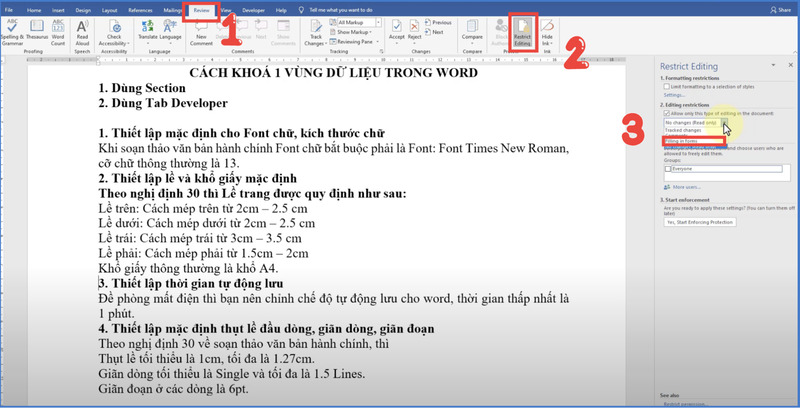Click the horizontal ruler above the document
The width and height of the screenshot is (800, 408).
[x=327, y=60]
